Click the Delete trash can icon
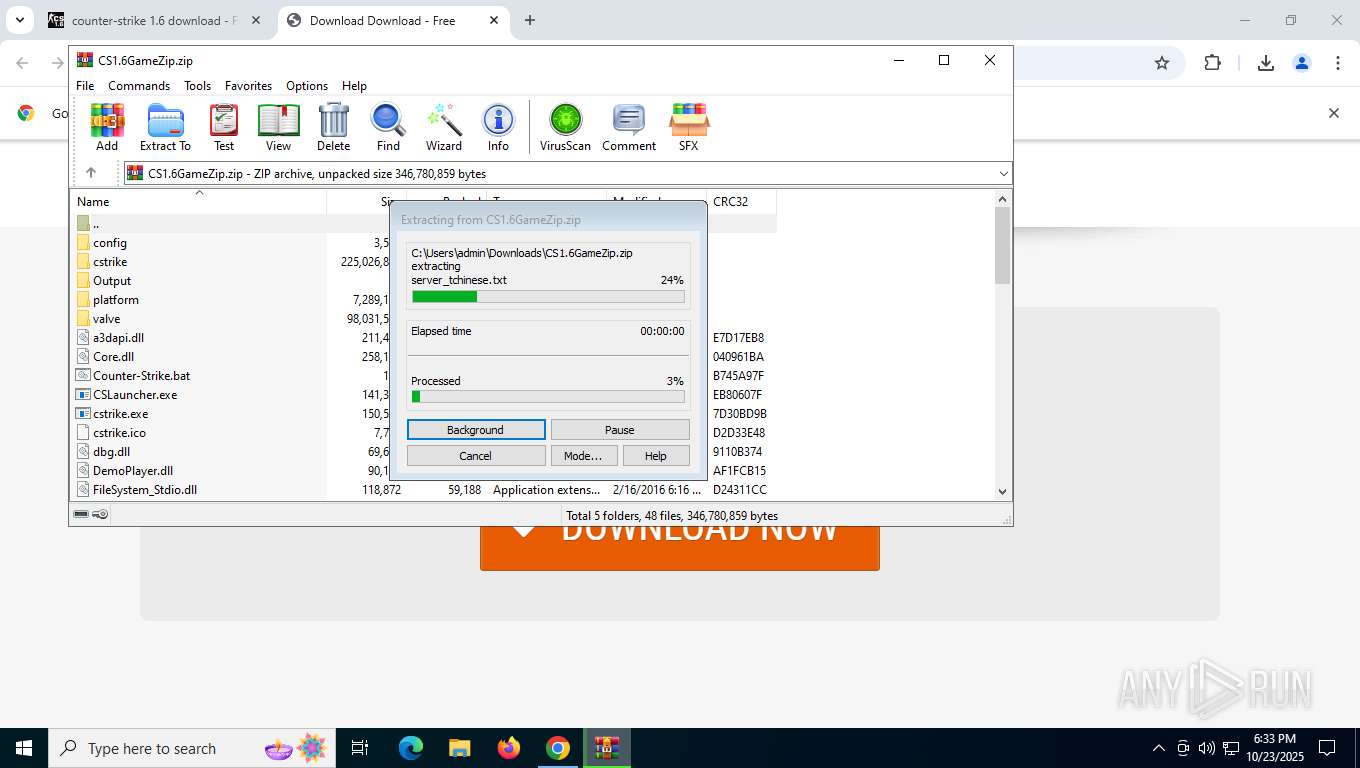Viewport: 1360px width, 768px height. (x=333, y=127)
